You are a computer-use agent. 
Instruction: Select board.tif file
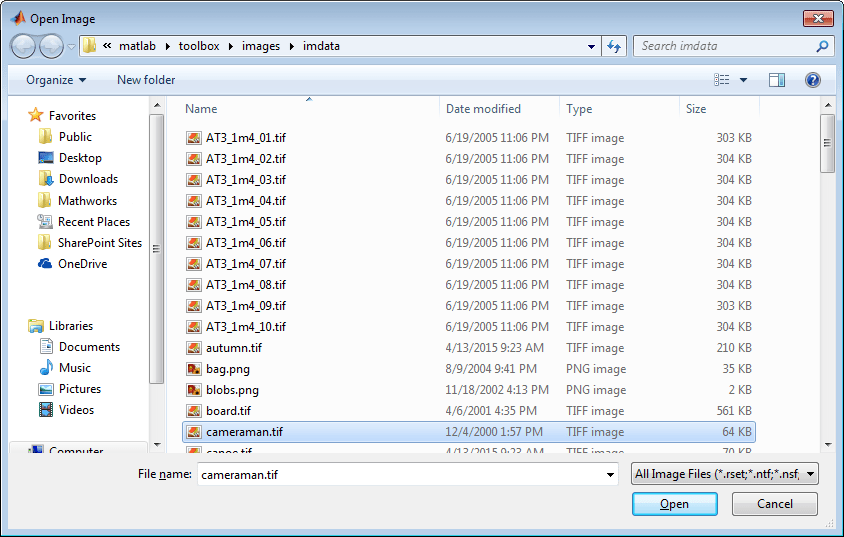[228, 411]
